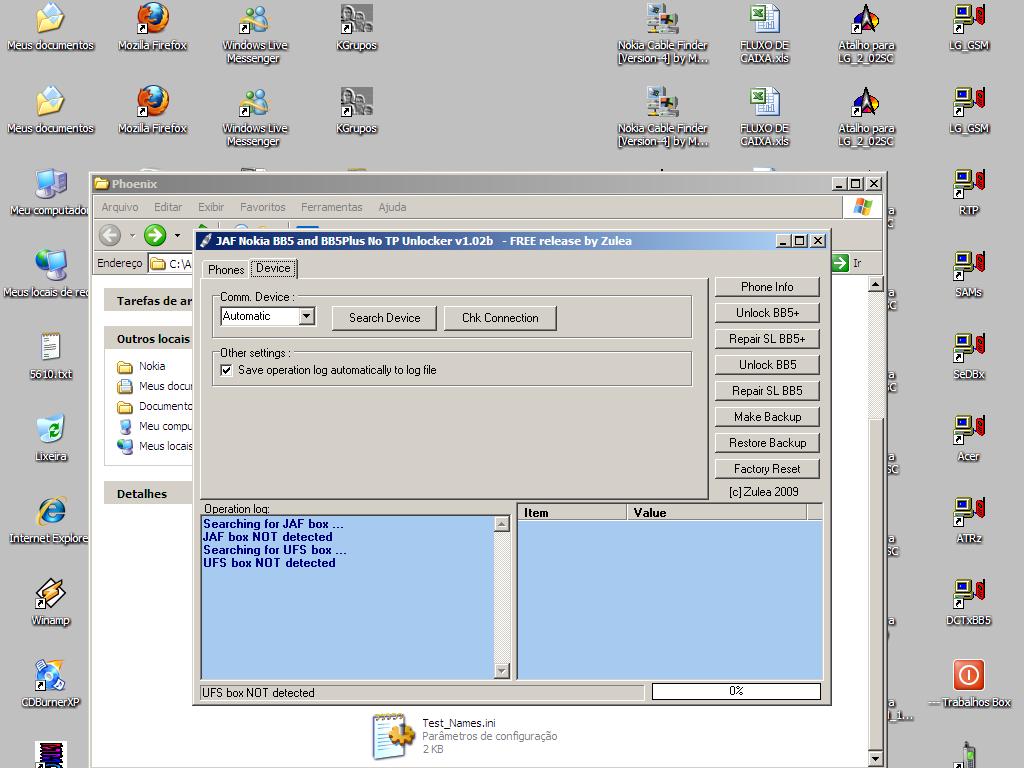Click log line 'JAF box NOT detected'

(x=268, y=537)
